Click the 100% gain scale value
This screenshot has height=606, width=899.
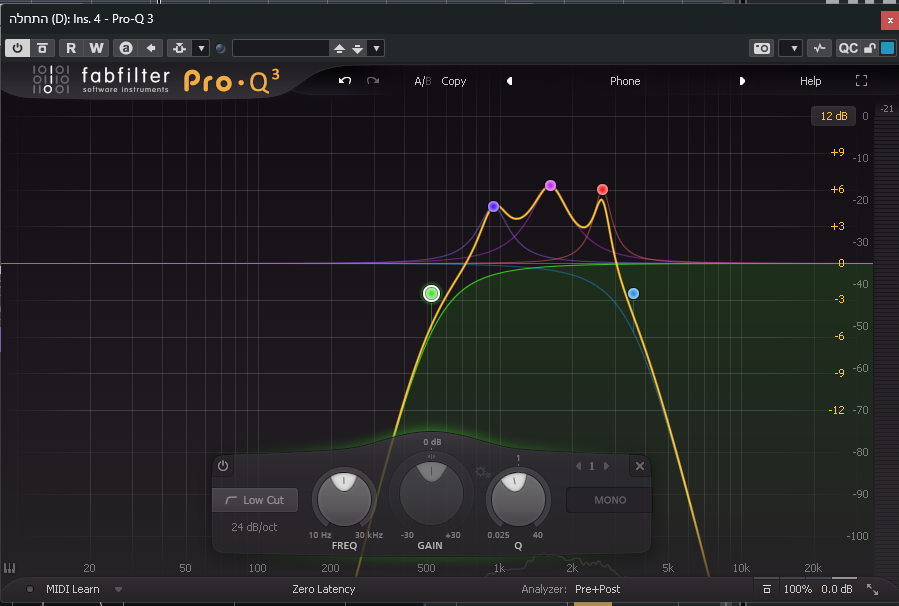[x=798, y=589]
